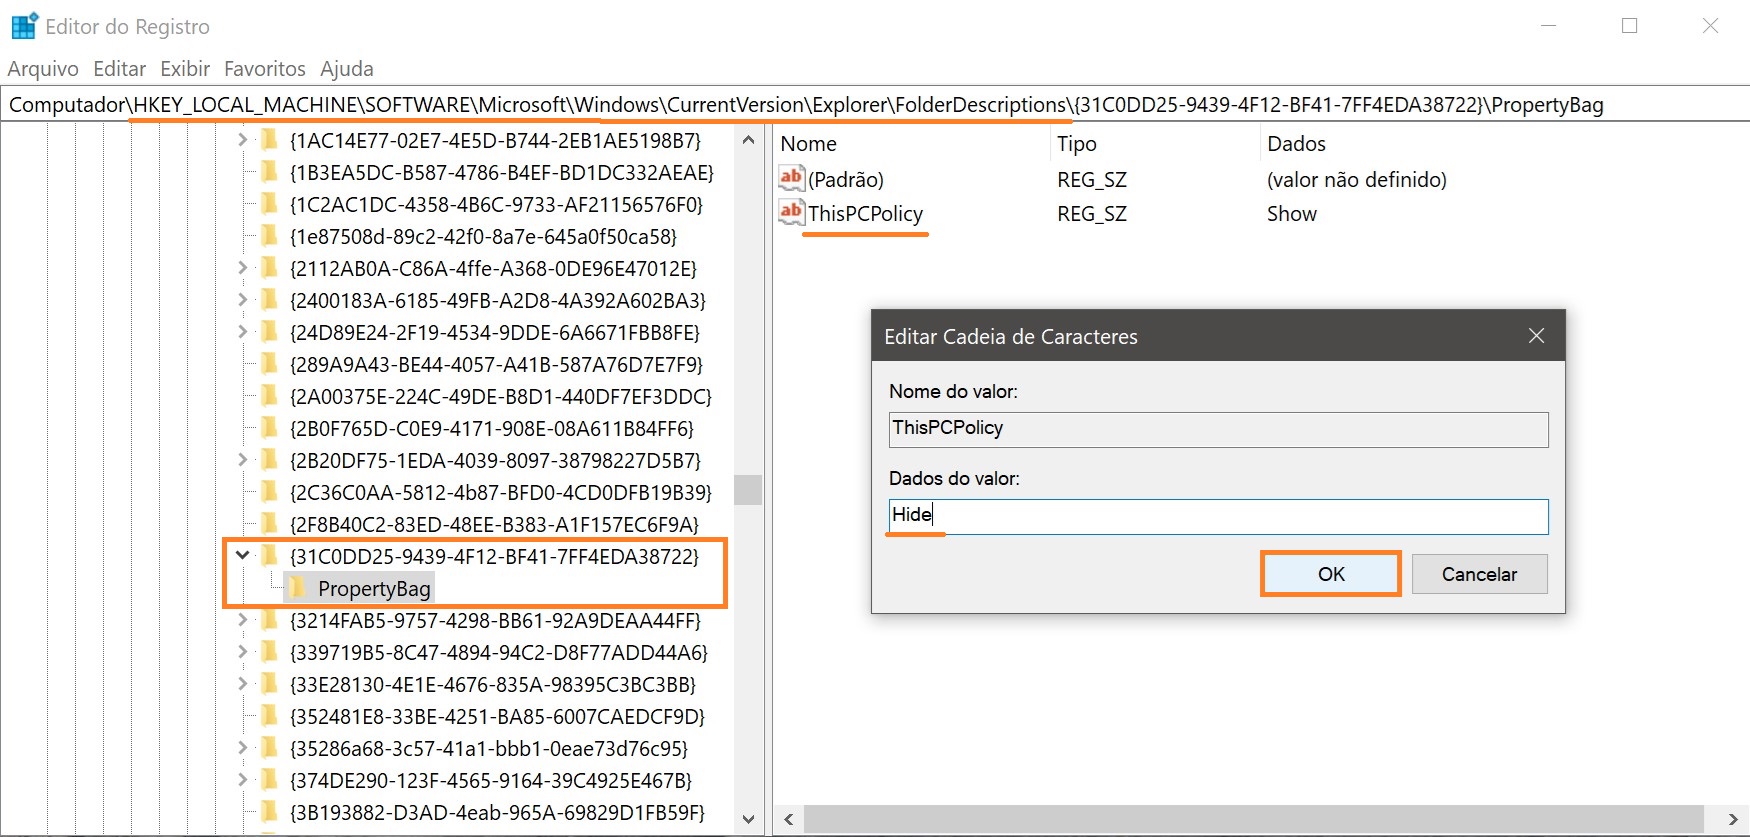
Task: Click the Dados do valor input field
Action: click(1218, 516)
